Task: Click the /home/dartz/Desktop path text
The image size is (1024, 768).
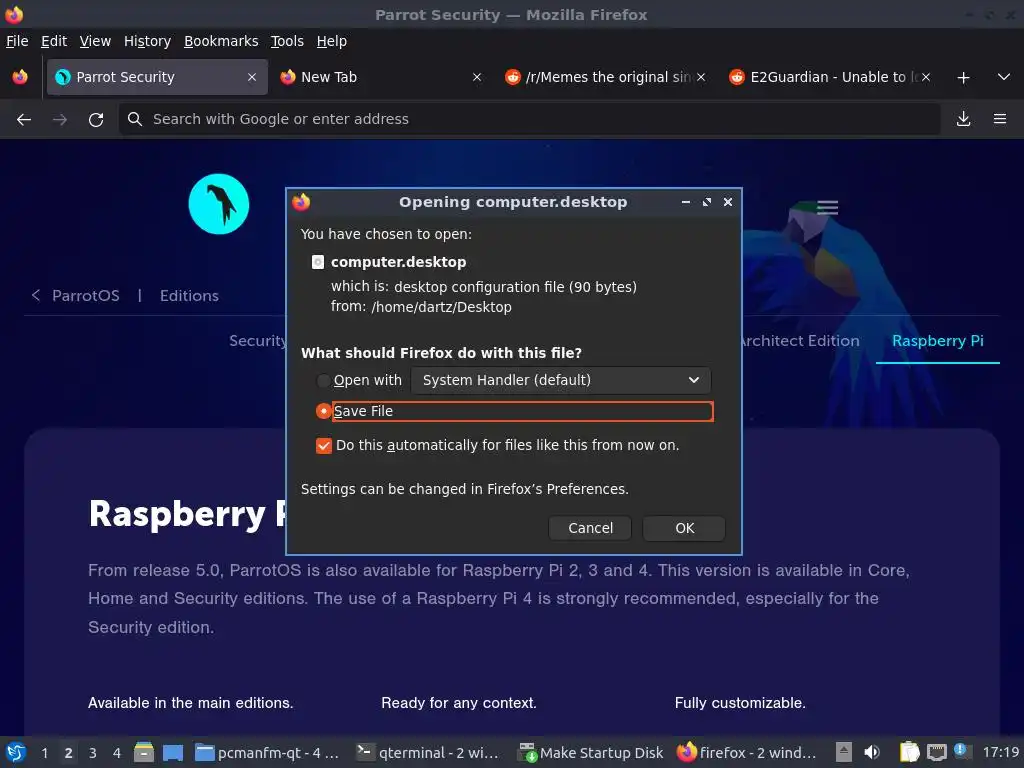Action: [x=441, y=307]
